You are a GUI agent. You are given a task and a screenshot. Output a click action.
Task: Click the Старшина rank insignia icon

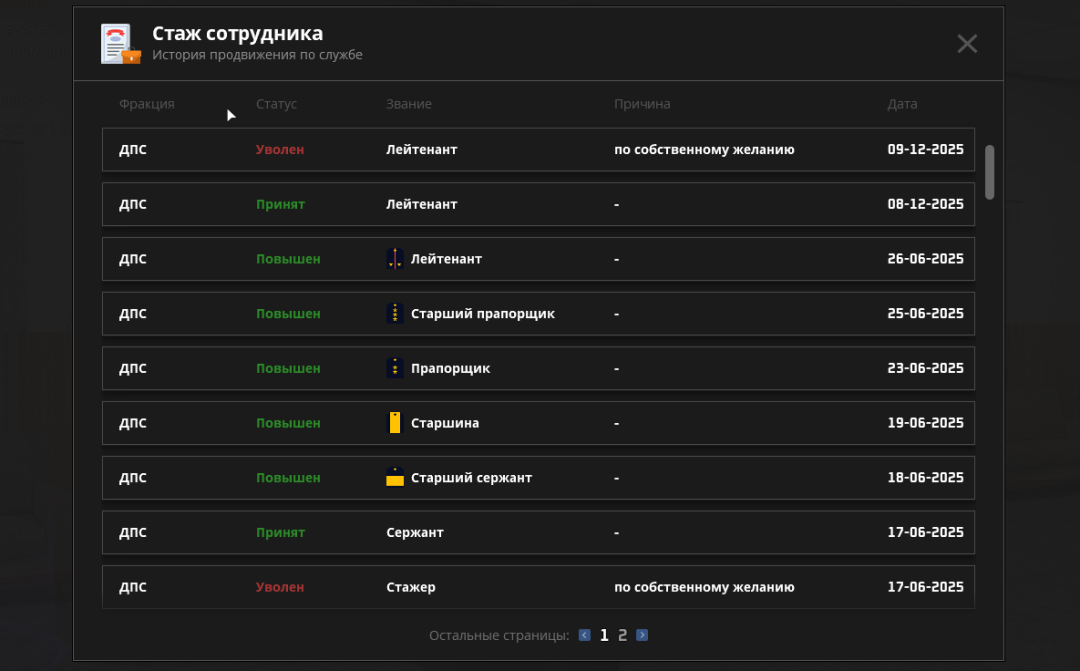395,423
